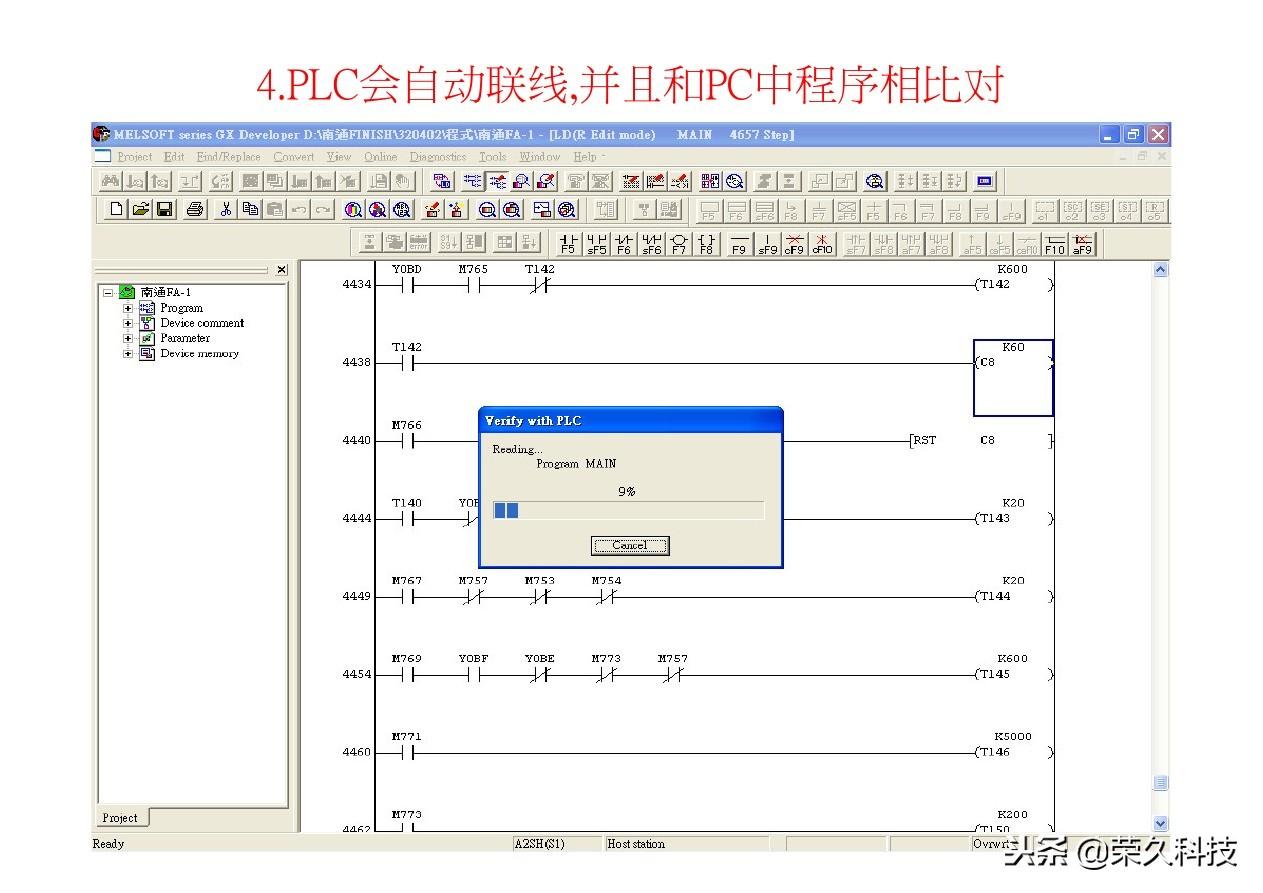
Task: Click the Host station status entry
Action: (636, 844)
